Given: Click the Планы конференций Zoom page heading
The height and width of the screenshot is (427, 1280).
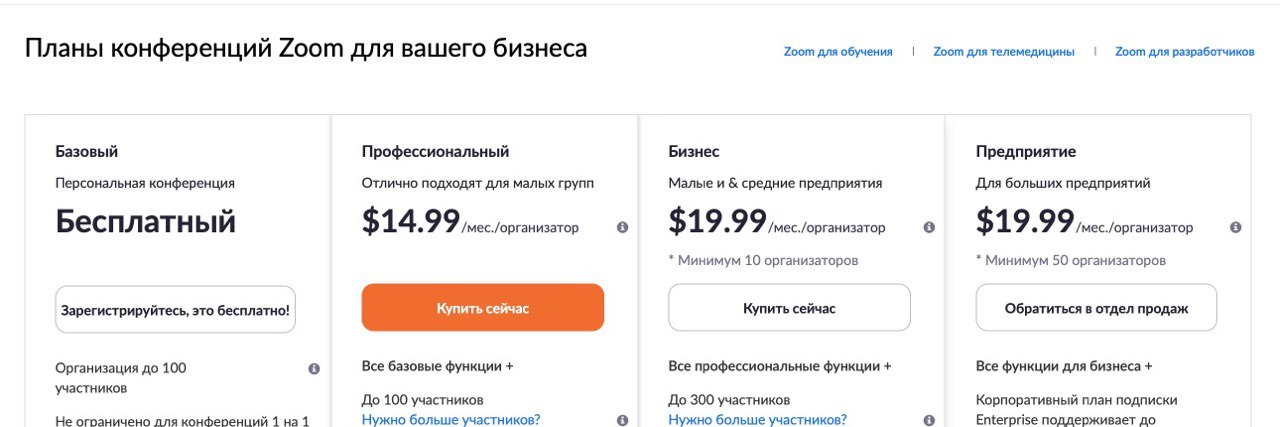Looking at the screenshot, I should point(306,48).
